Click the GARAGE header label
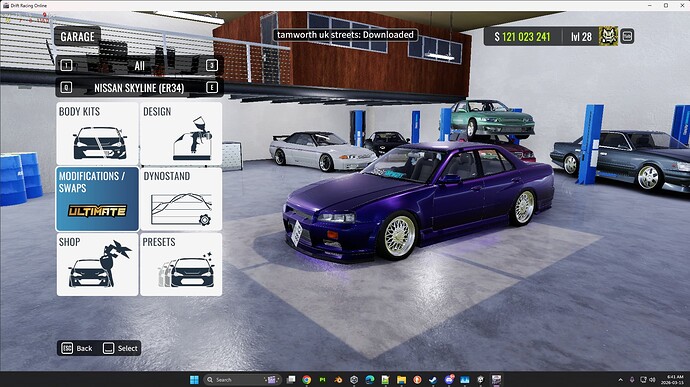The width and height of the screenshot is (690, 387). (x=77, y=37)
